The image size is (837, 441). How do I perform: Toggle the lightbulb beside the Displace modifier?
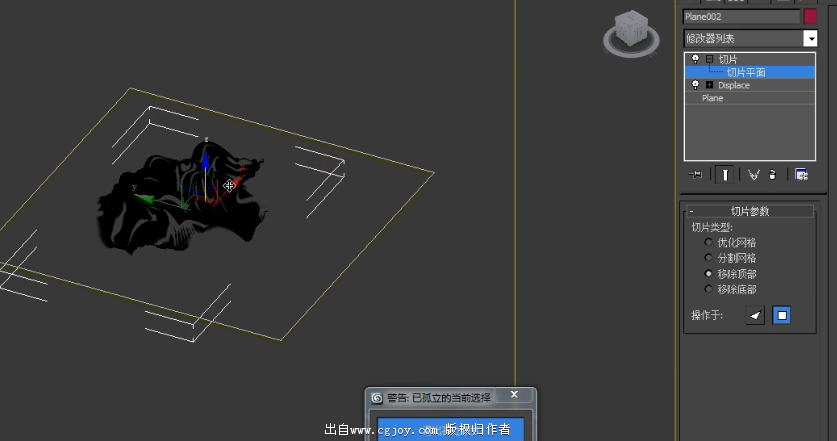click(695, 85)
